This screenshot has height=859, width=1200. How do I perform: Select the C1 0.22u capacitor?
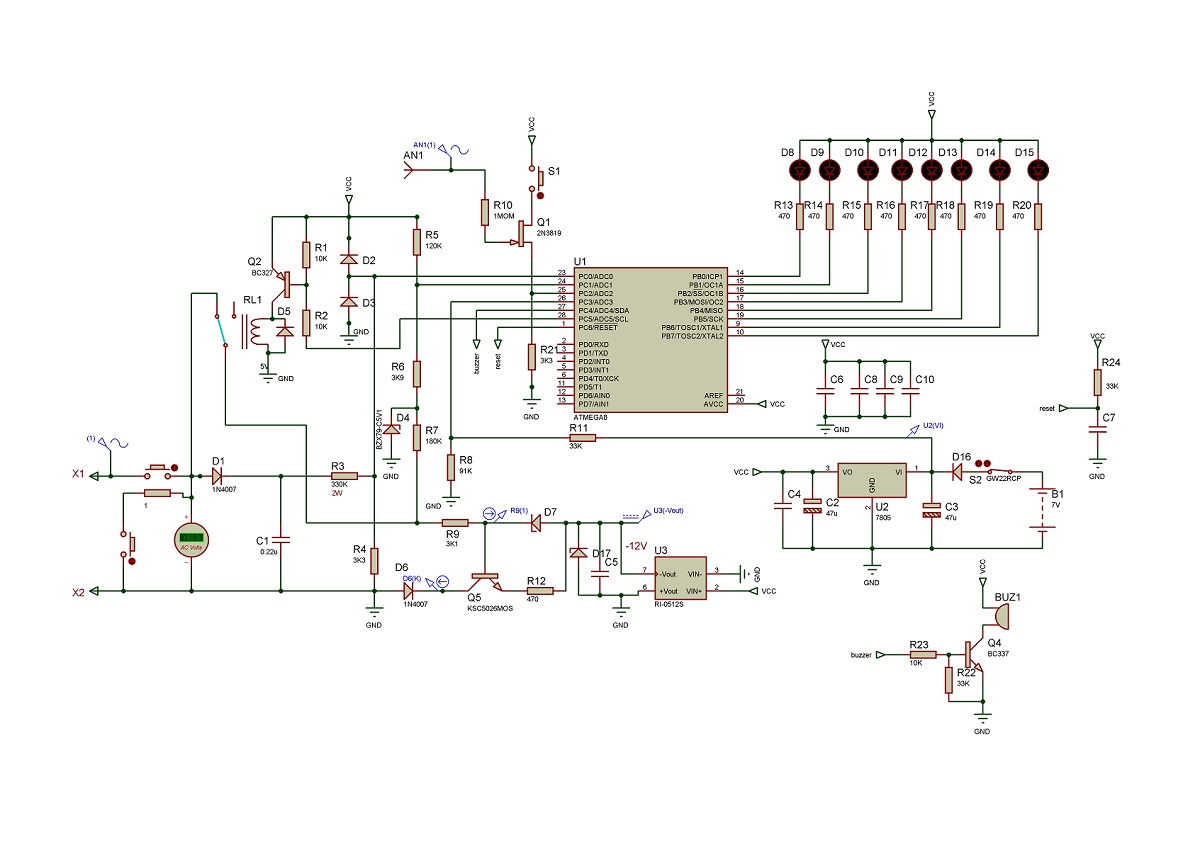point(280,540)
